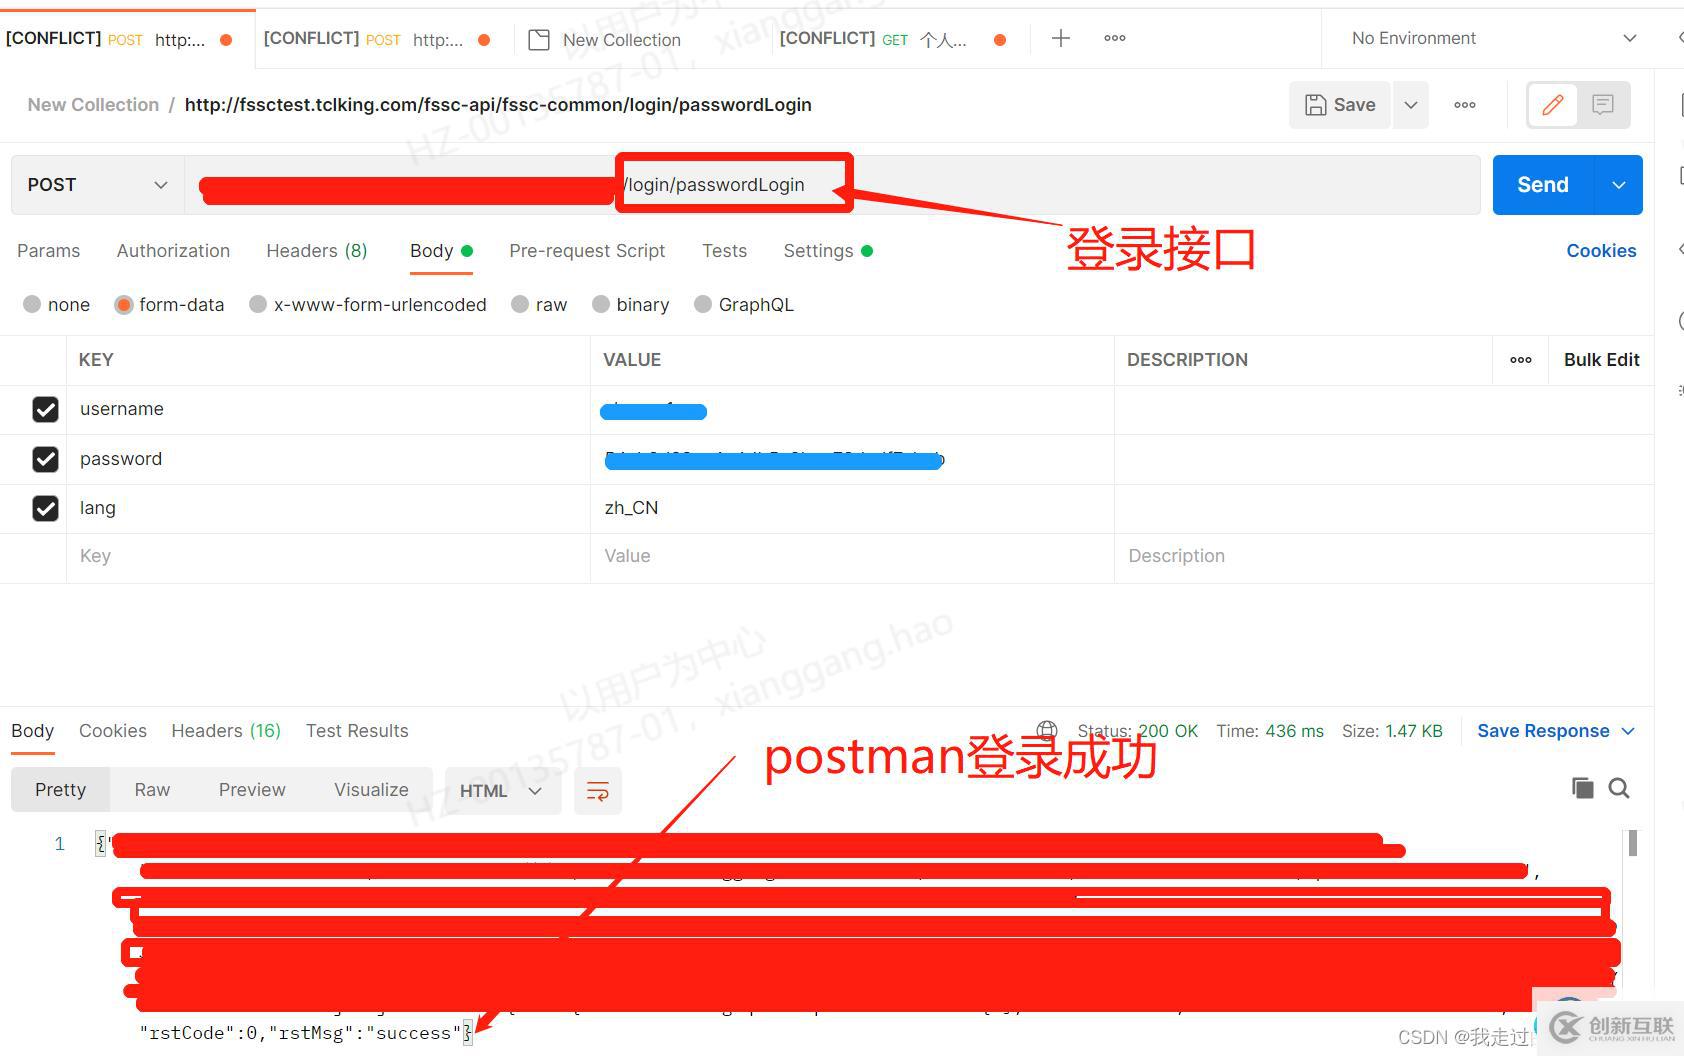Screen dimensions: 1684x1056
Task: Select raw body type
Action: point(520,304)
